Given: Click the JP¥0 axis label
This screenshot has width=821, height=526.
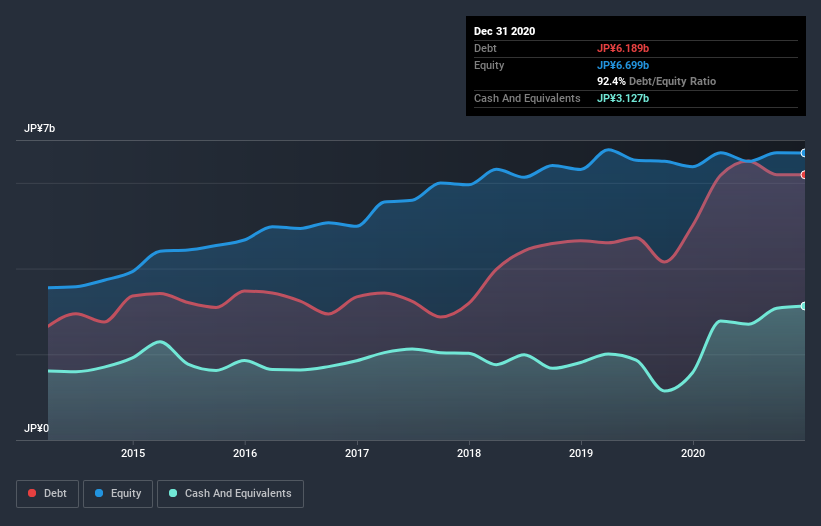Looking at the screenshot, I should 36,428.
